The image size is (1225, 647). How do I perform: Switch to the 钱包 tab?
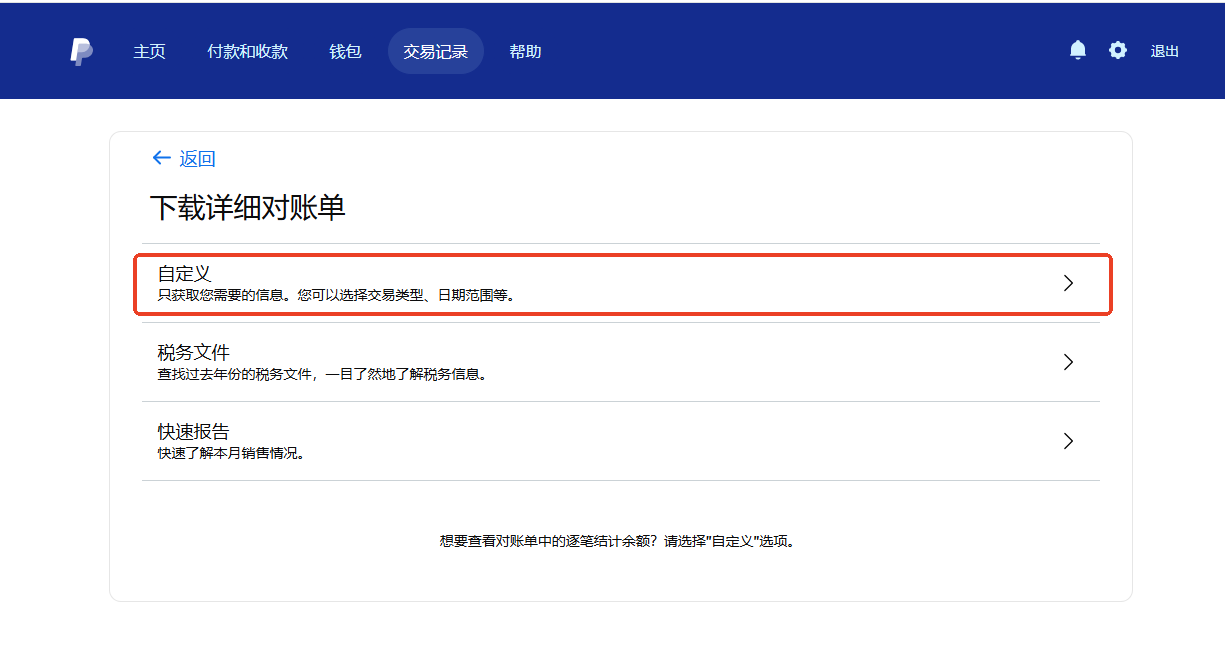(x=345, y=52)
